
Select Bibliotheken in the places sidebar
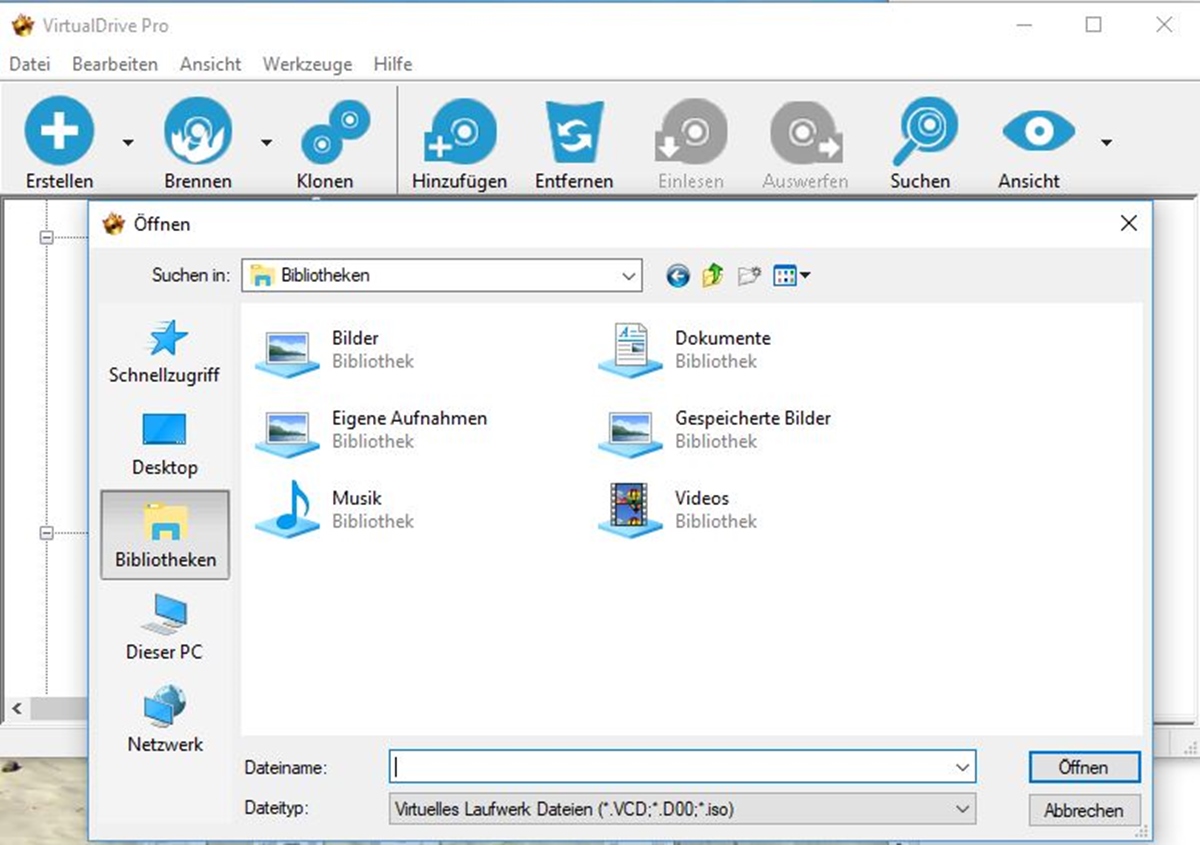[165, 535]
